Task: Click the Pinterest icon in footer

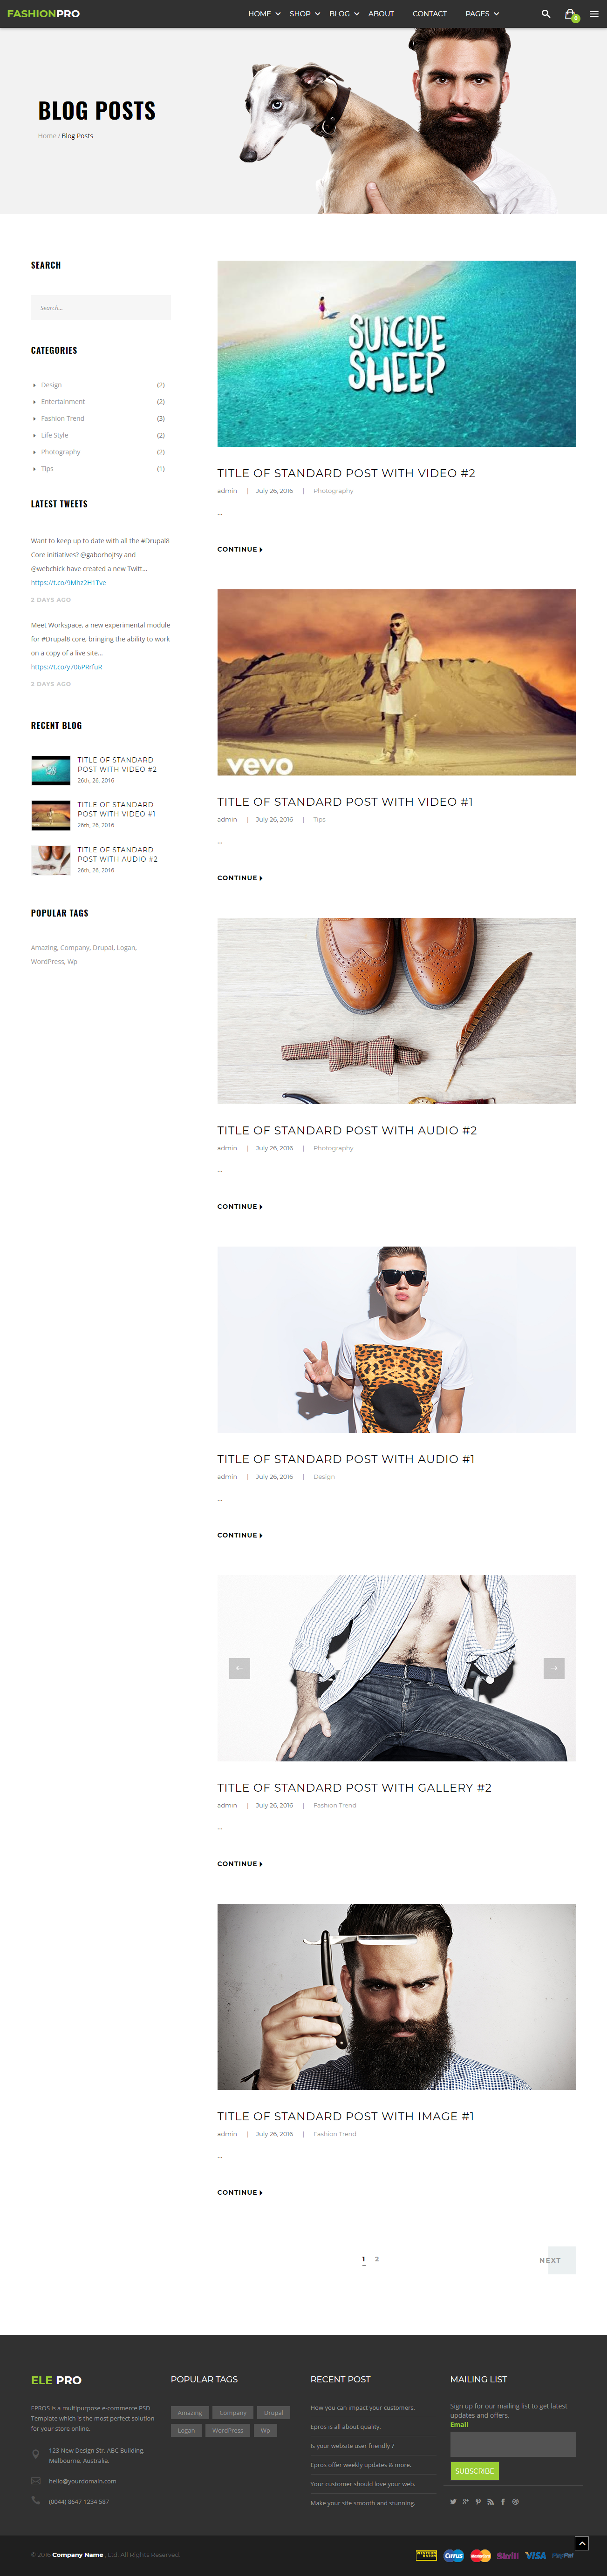Action: tap(478, 2501)
